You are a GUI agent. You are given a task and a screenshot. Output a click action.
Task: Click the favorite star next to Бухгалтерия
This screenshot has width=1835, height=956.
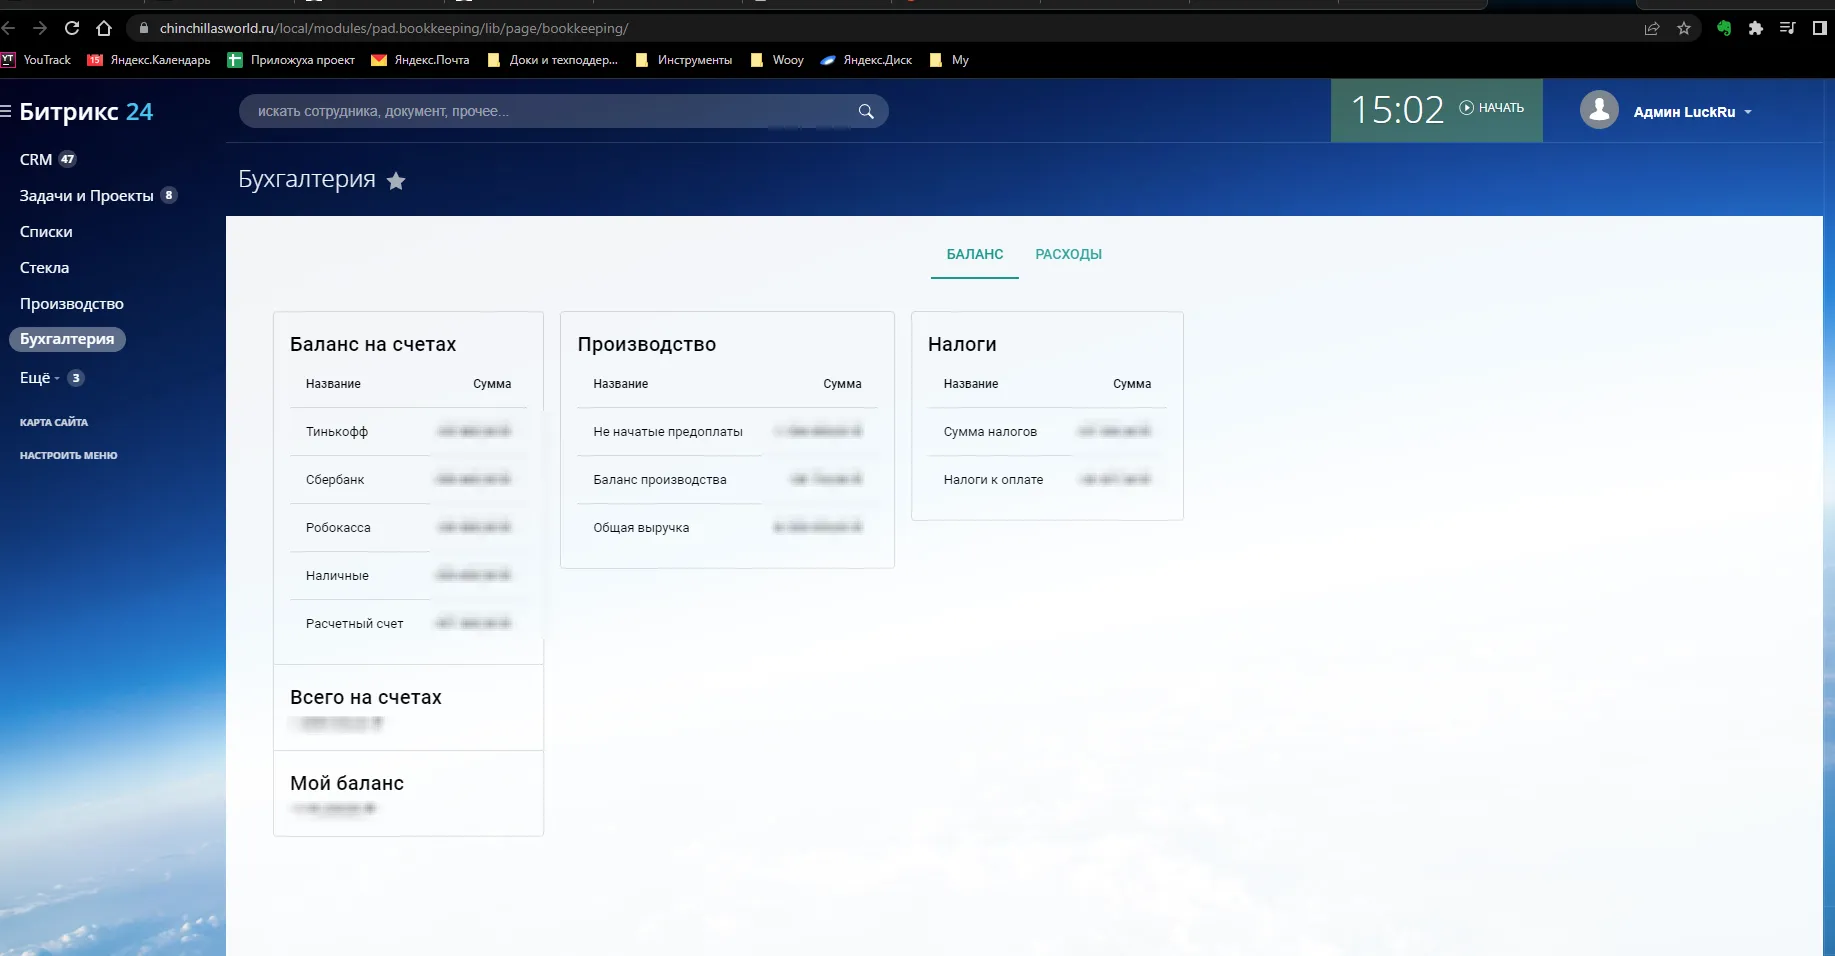click(x=396, y=181)
